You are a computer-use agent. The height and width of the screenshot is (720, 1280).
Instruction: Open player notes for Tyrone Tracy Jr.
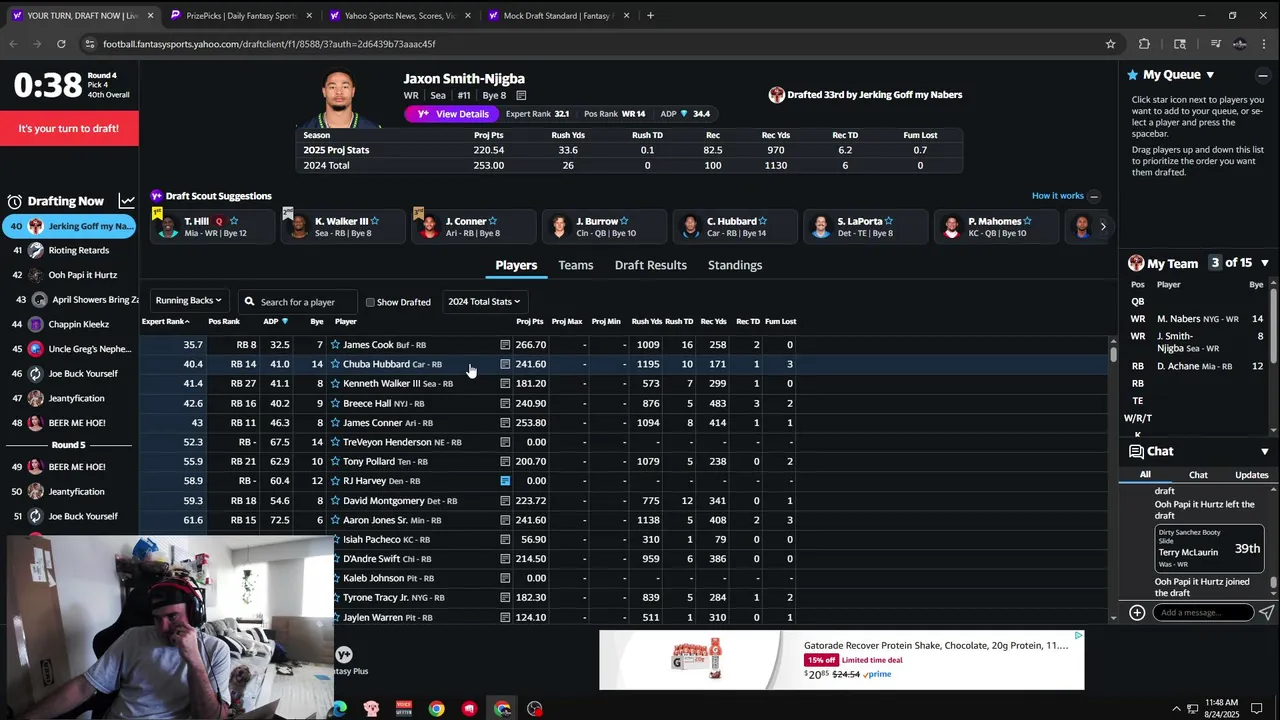tap(505, 598)
